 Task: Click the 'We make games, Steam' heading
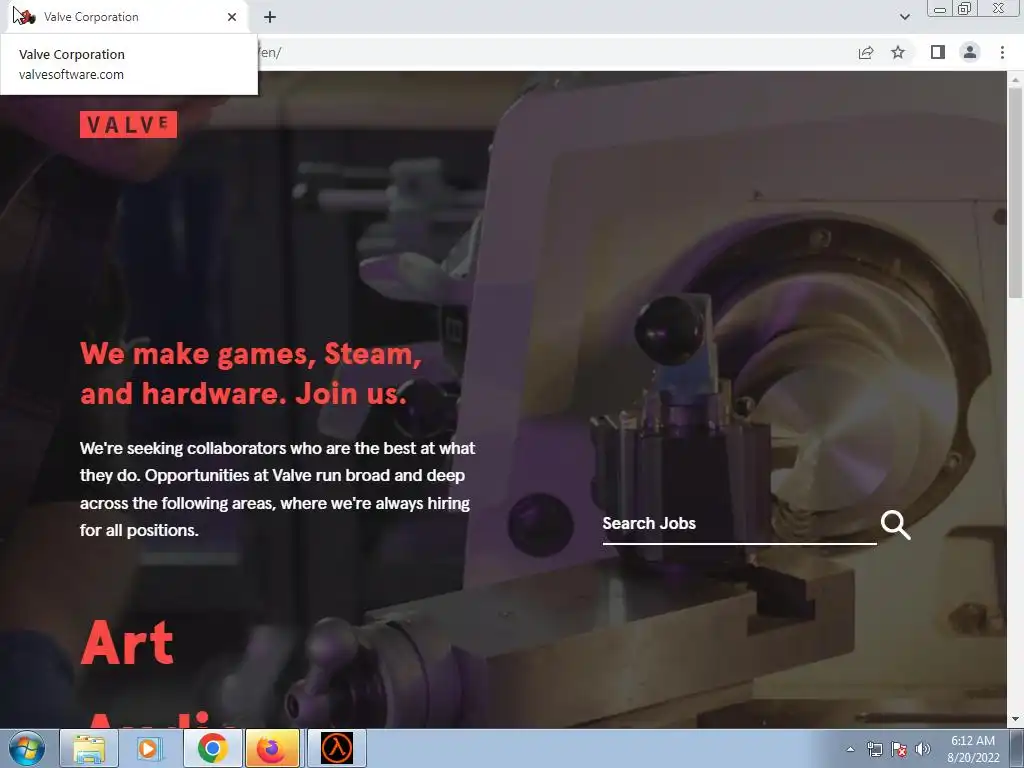[251, 374]
